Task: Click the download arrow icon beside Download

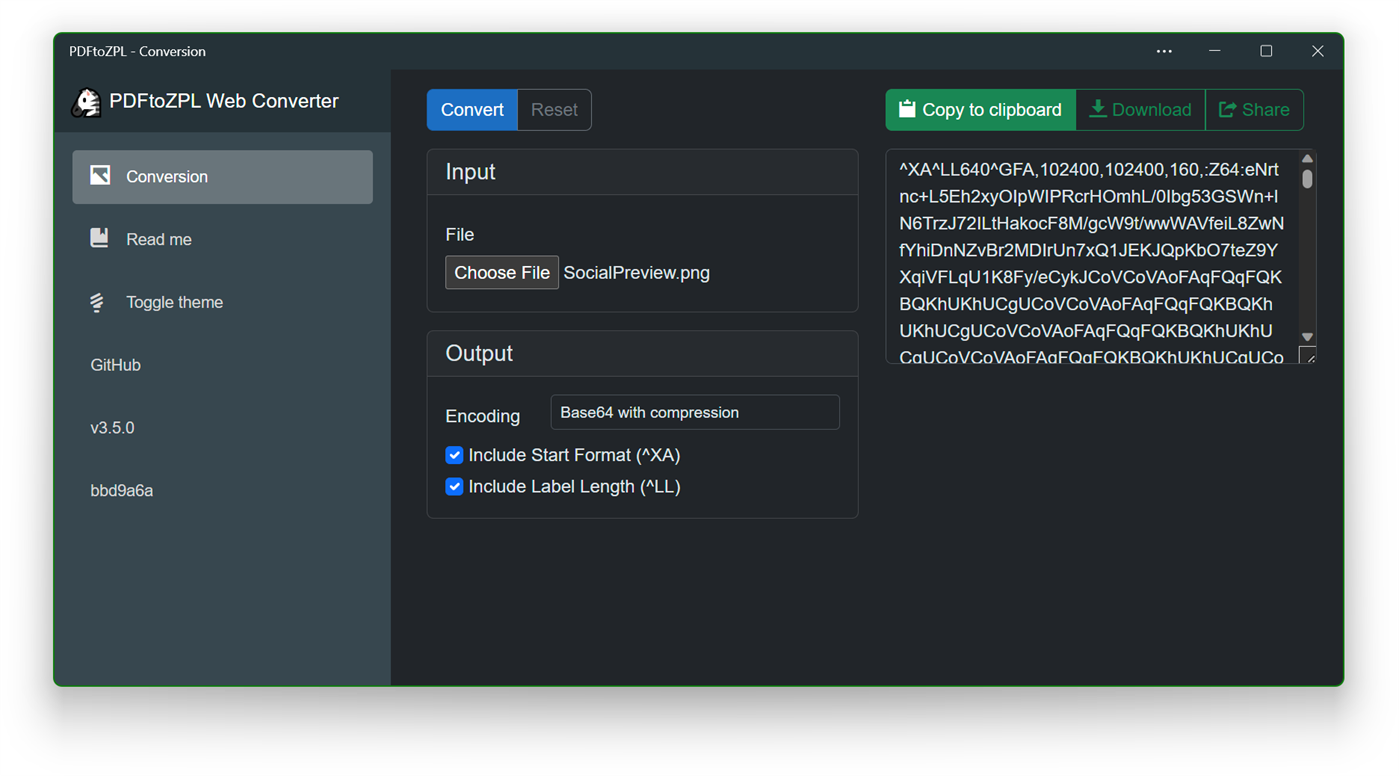Action: click(1101, 109)
